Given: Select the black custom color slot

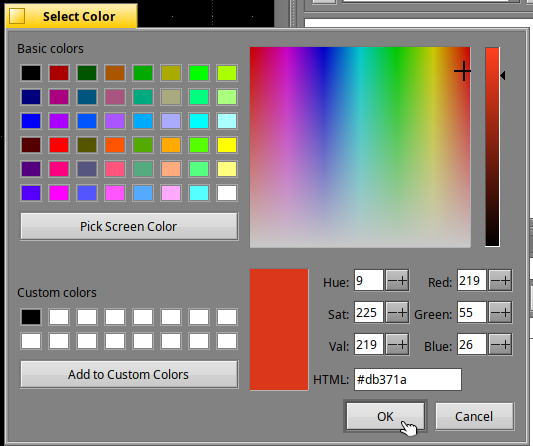Looking at the screenshot, I should click(31, 317).
